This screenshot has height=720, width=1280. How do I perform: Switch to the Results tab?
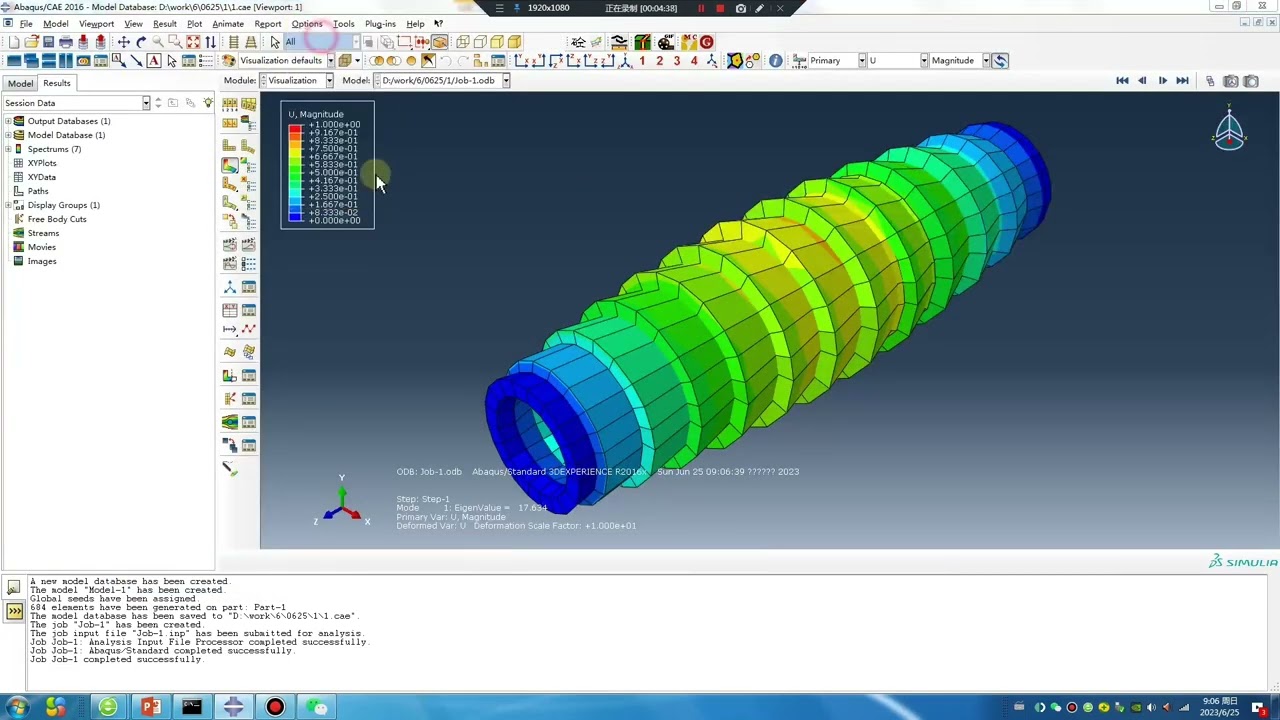tap(57, 83)
